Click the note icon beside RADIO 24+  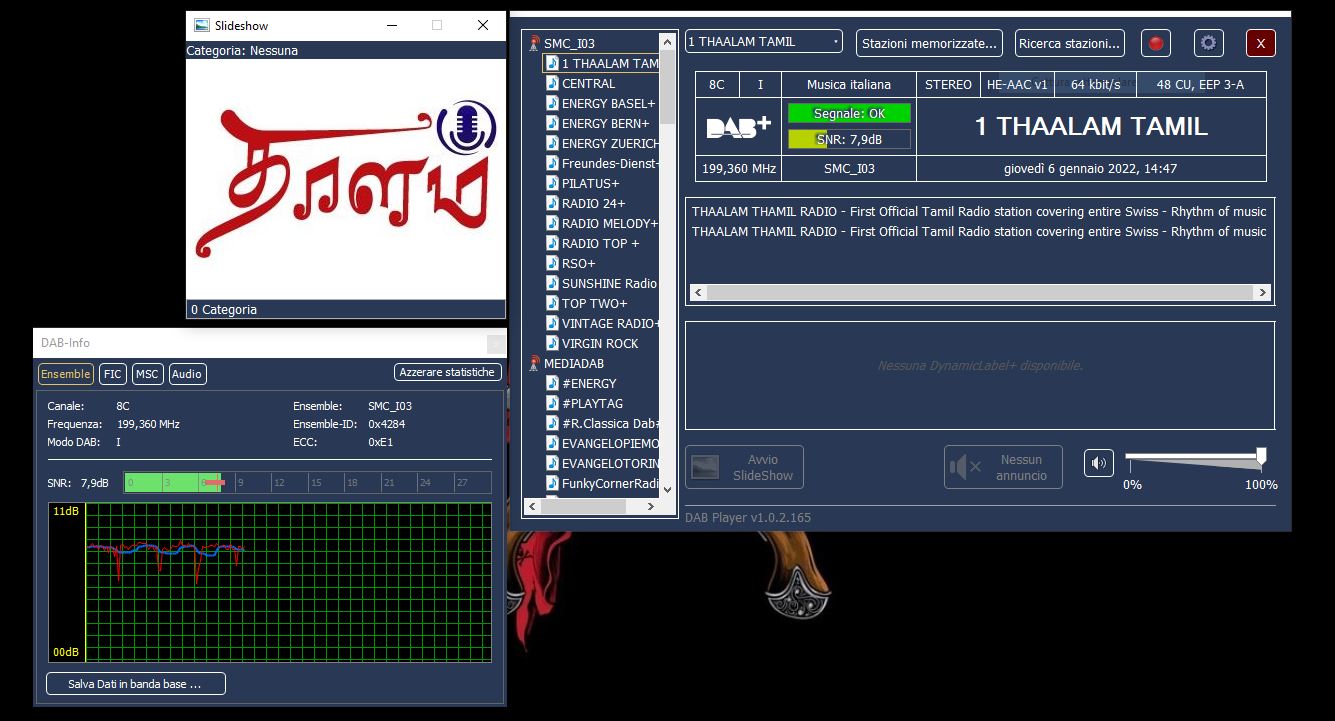(x=552, y=203)
